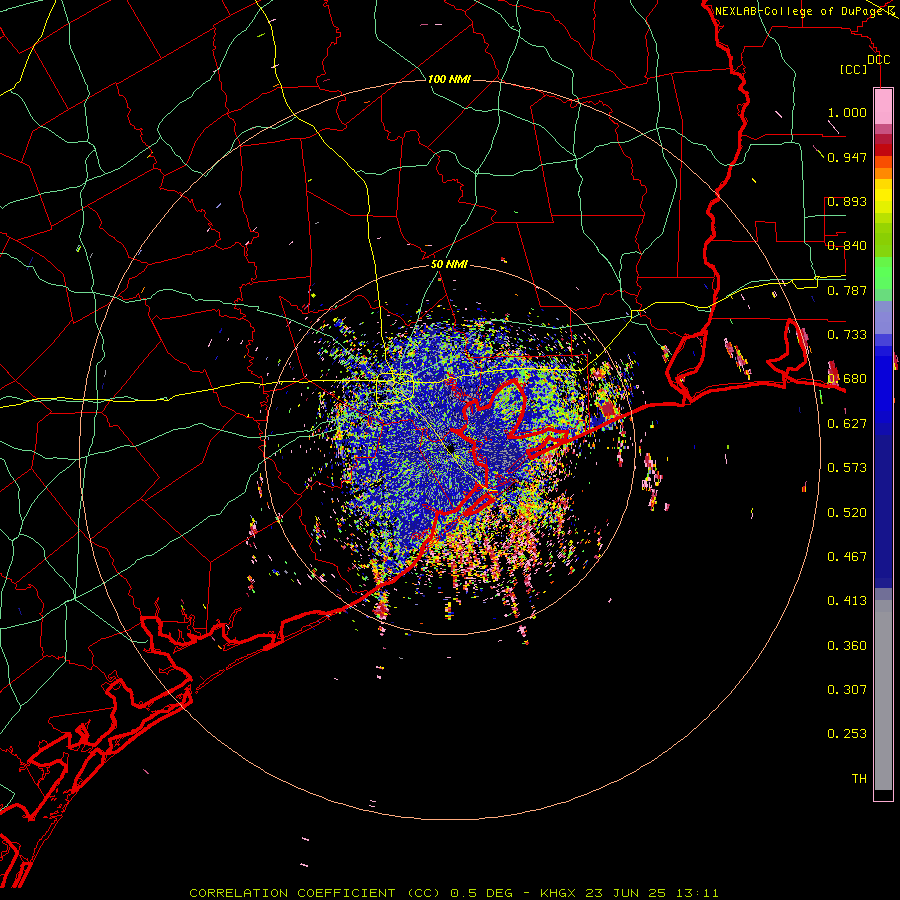Click the 0.307 scale value
900x900 pixels.
[847, 690]
